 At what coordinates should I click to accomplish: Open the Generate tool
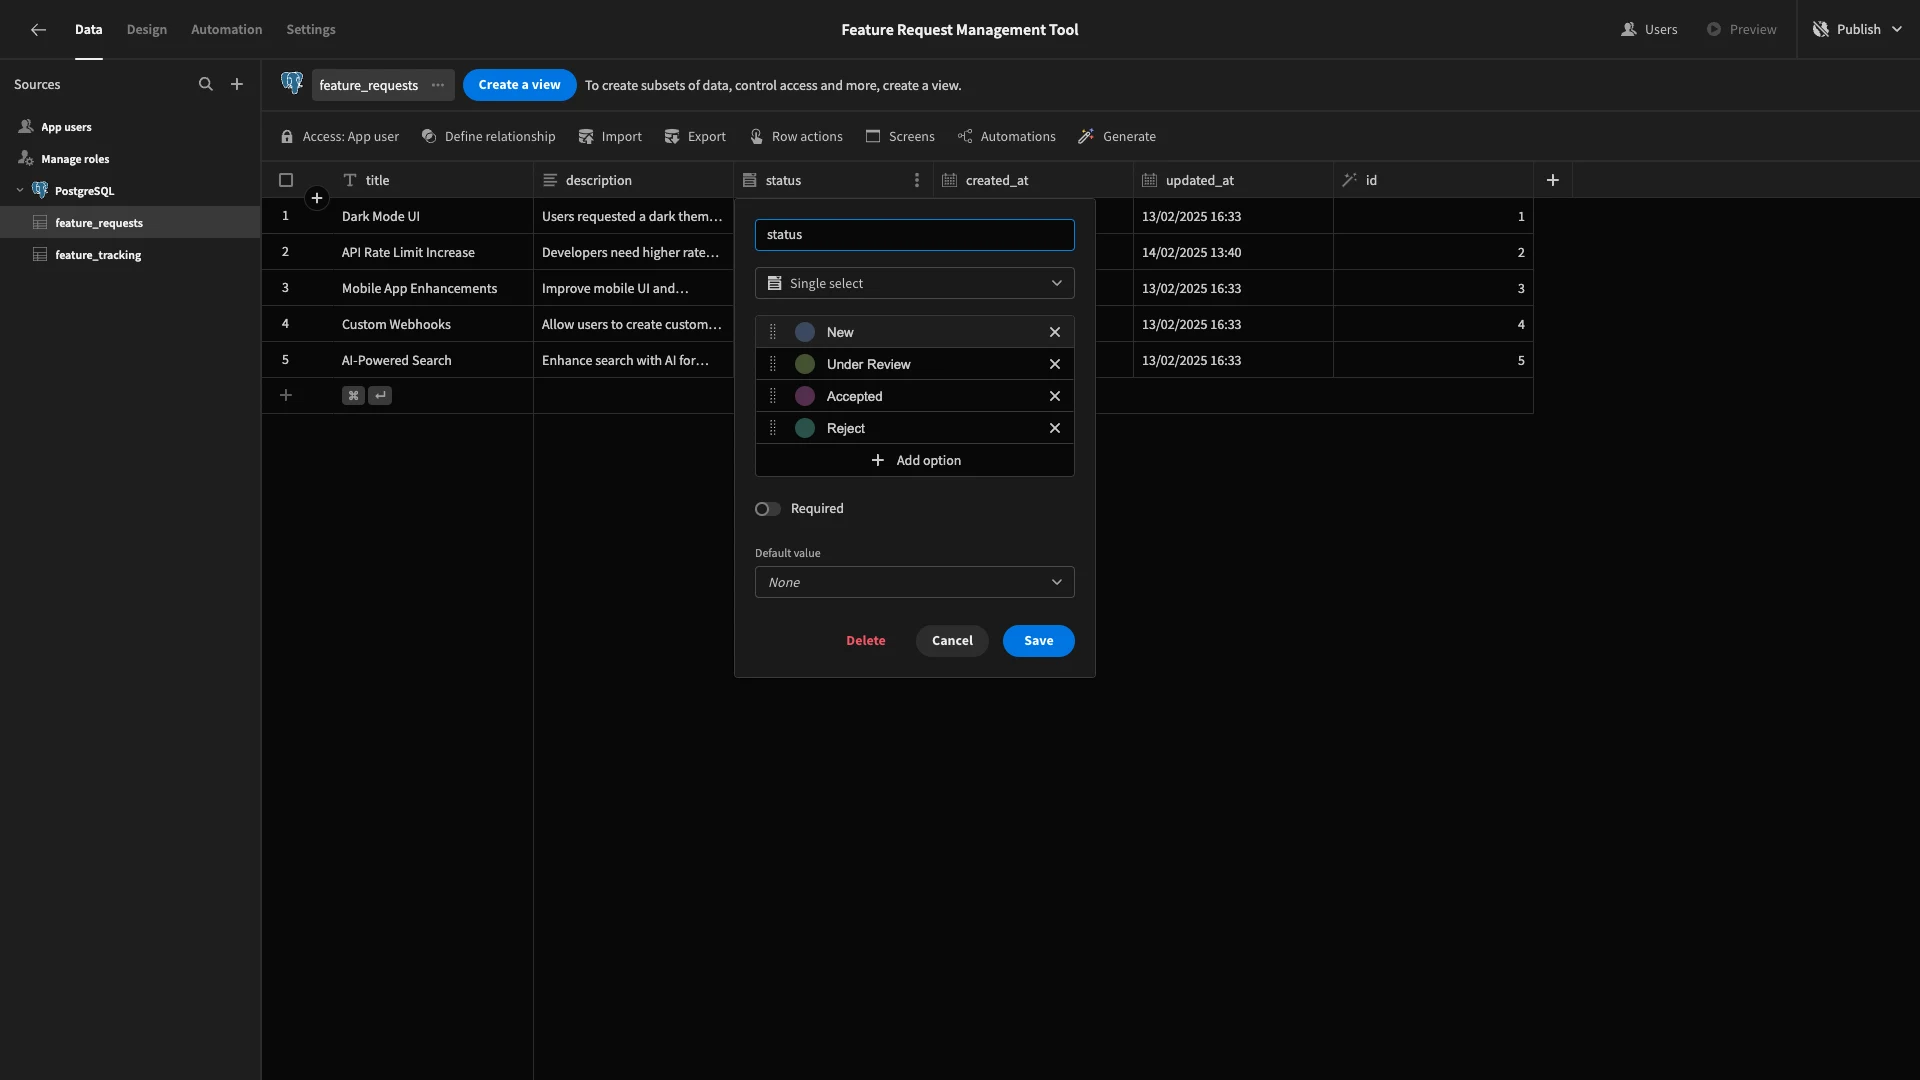point(1117,137)
